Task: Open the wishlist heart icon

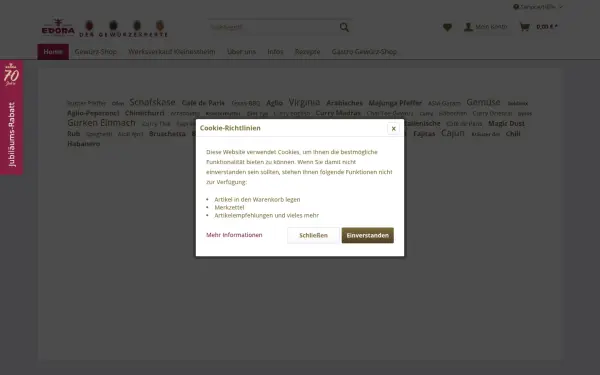Action: pyautogui.click(x=447, y=27)
